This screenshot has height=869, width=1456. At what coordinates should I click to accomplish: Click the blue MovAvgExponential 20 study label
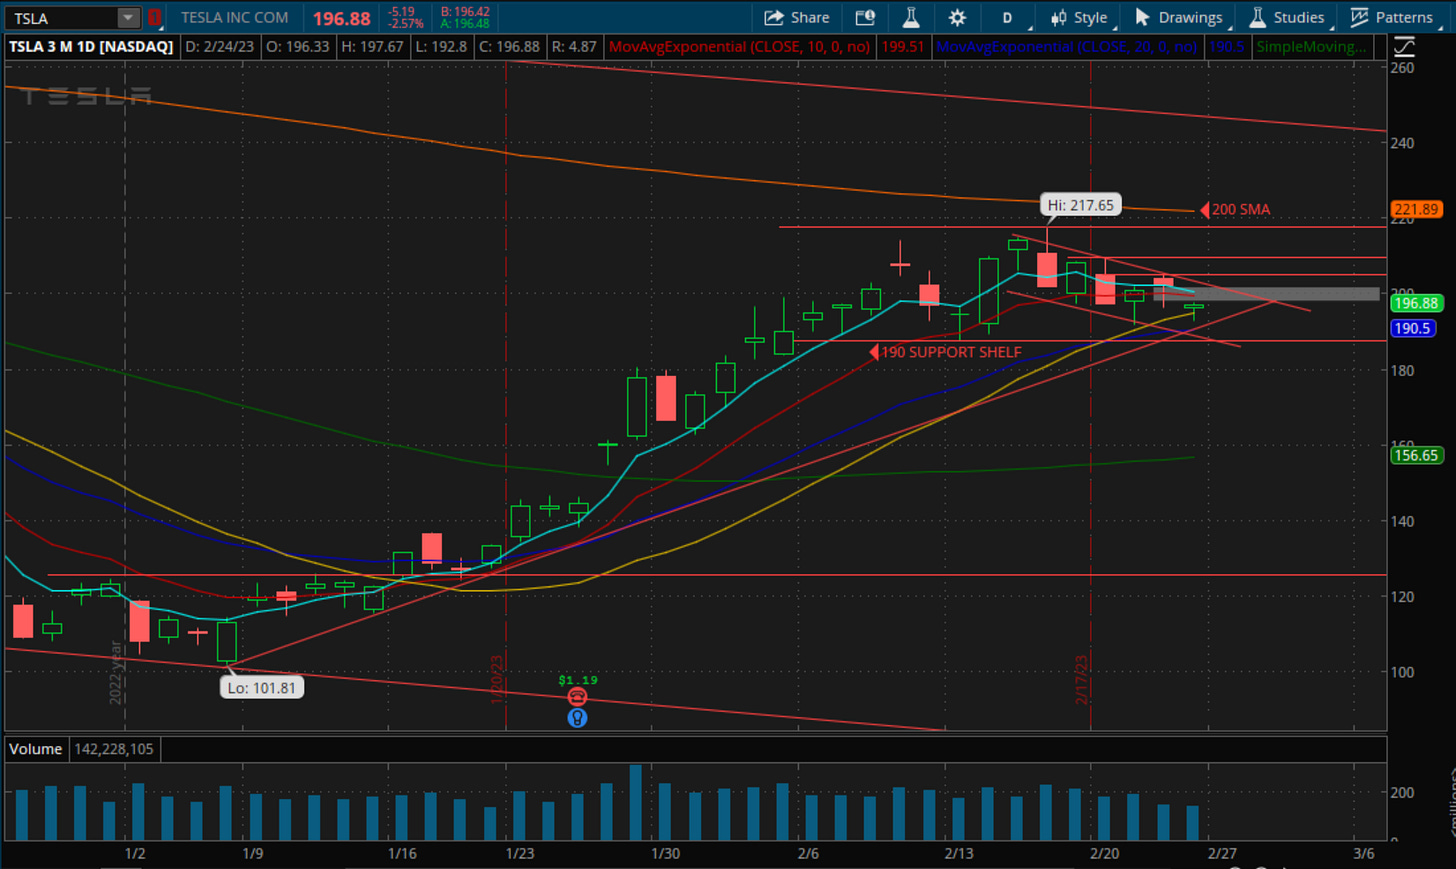click(x=1066, y=47)
